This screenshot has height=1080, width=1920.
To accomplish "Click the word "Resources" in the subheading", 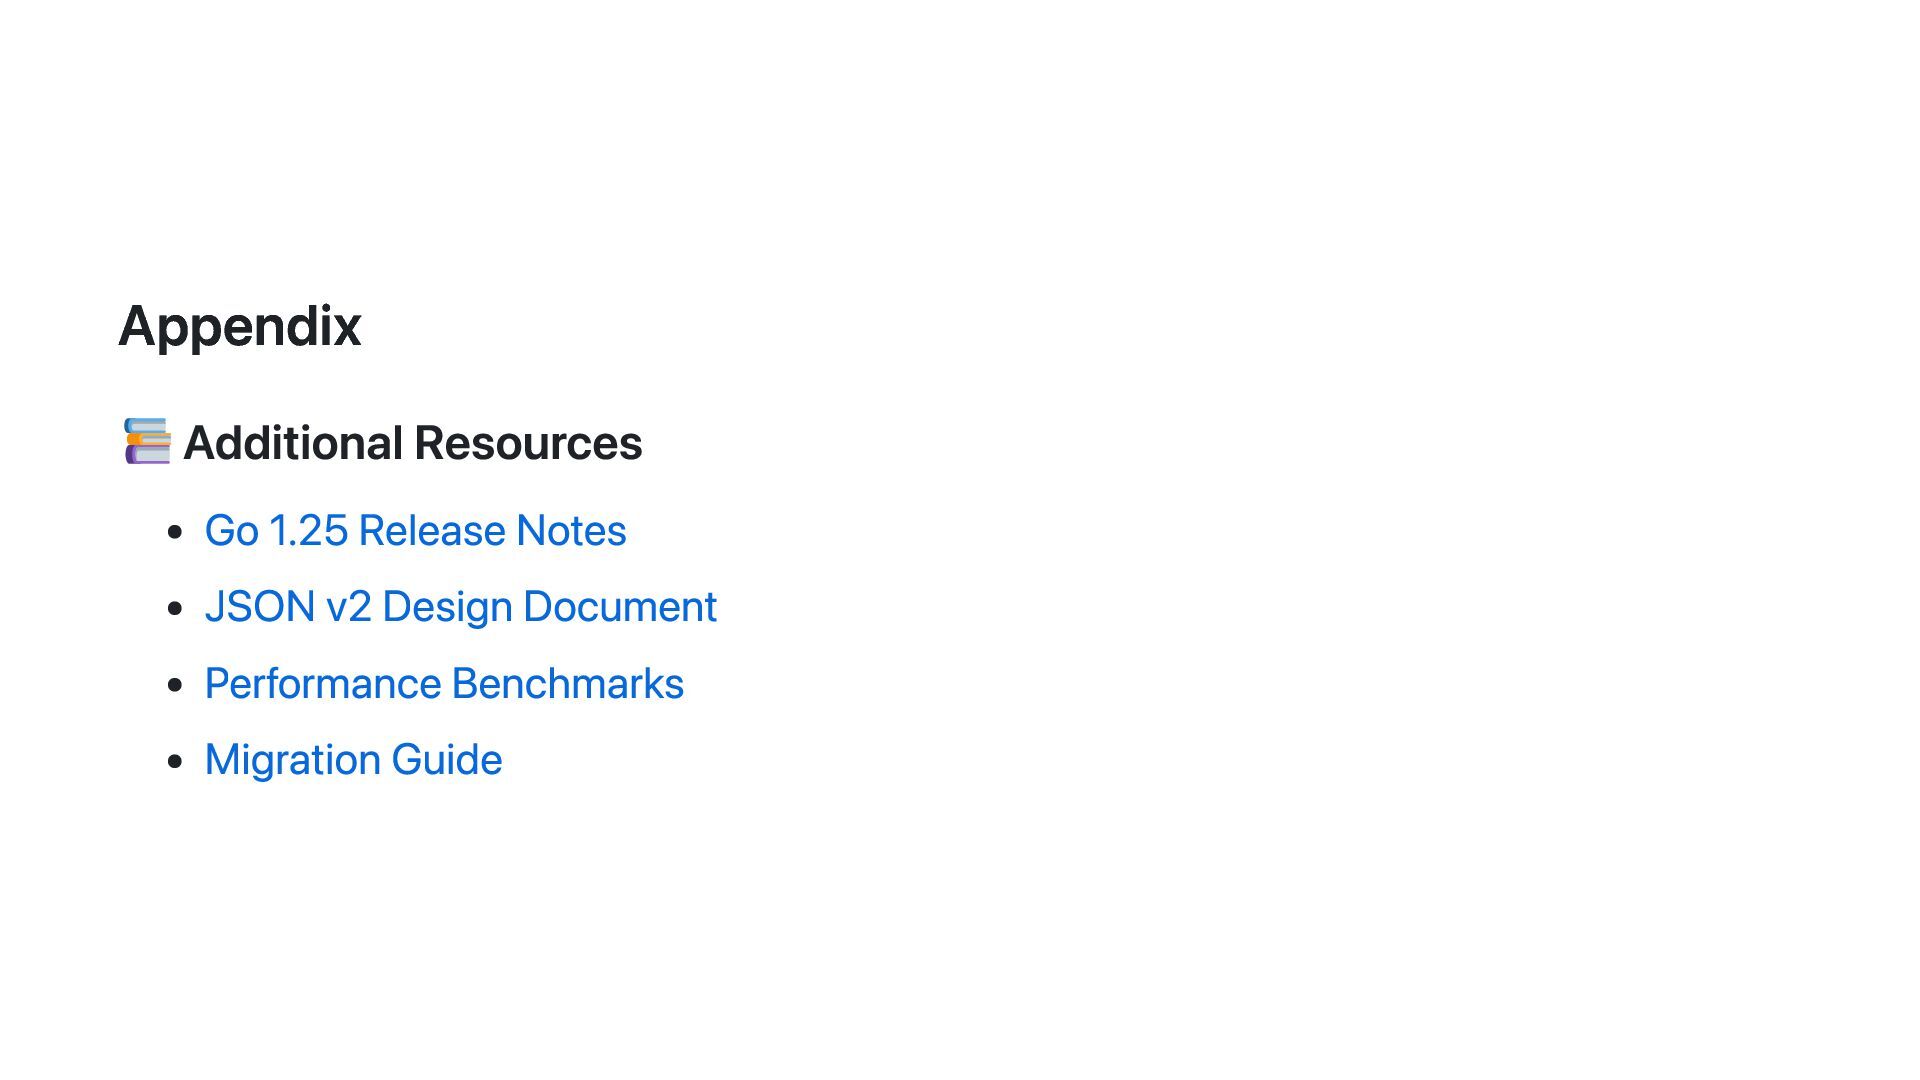I will 528,443.
